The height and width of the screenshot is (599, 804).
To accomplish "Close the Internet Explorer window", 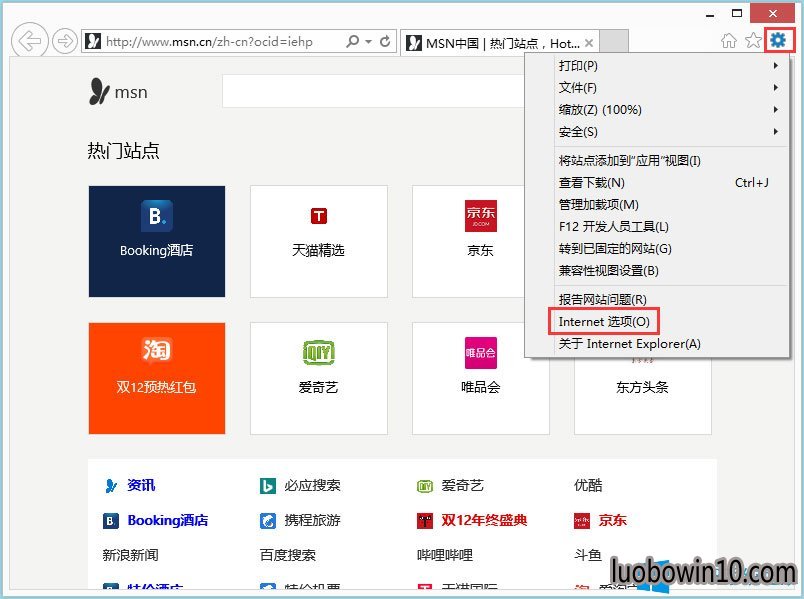I will tap(772, 13).
